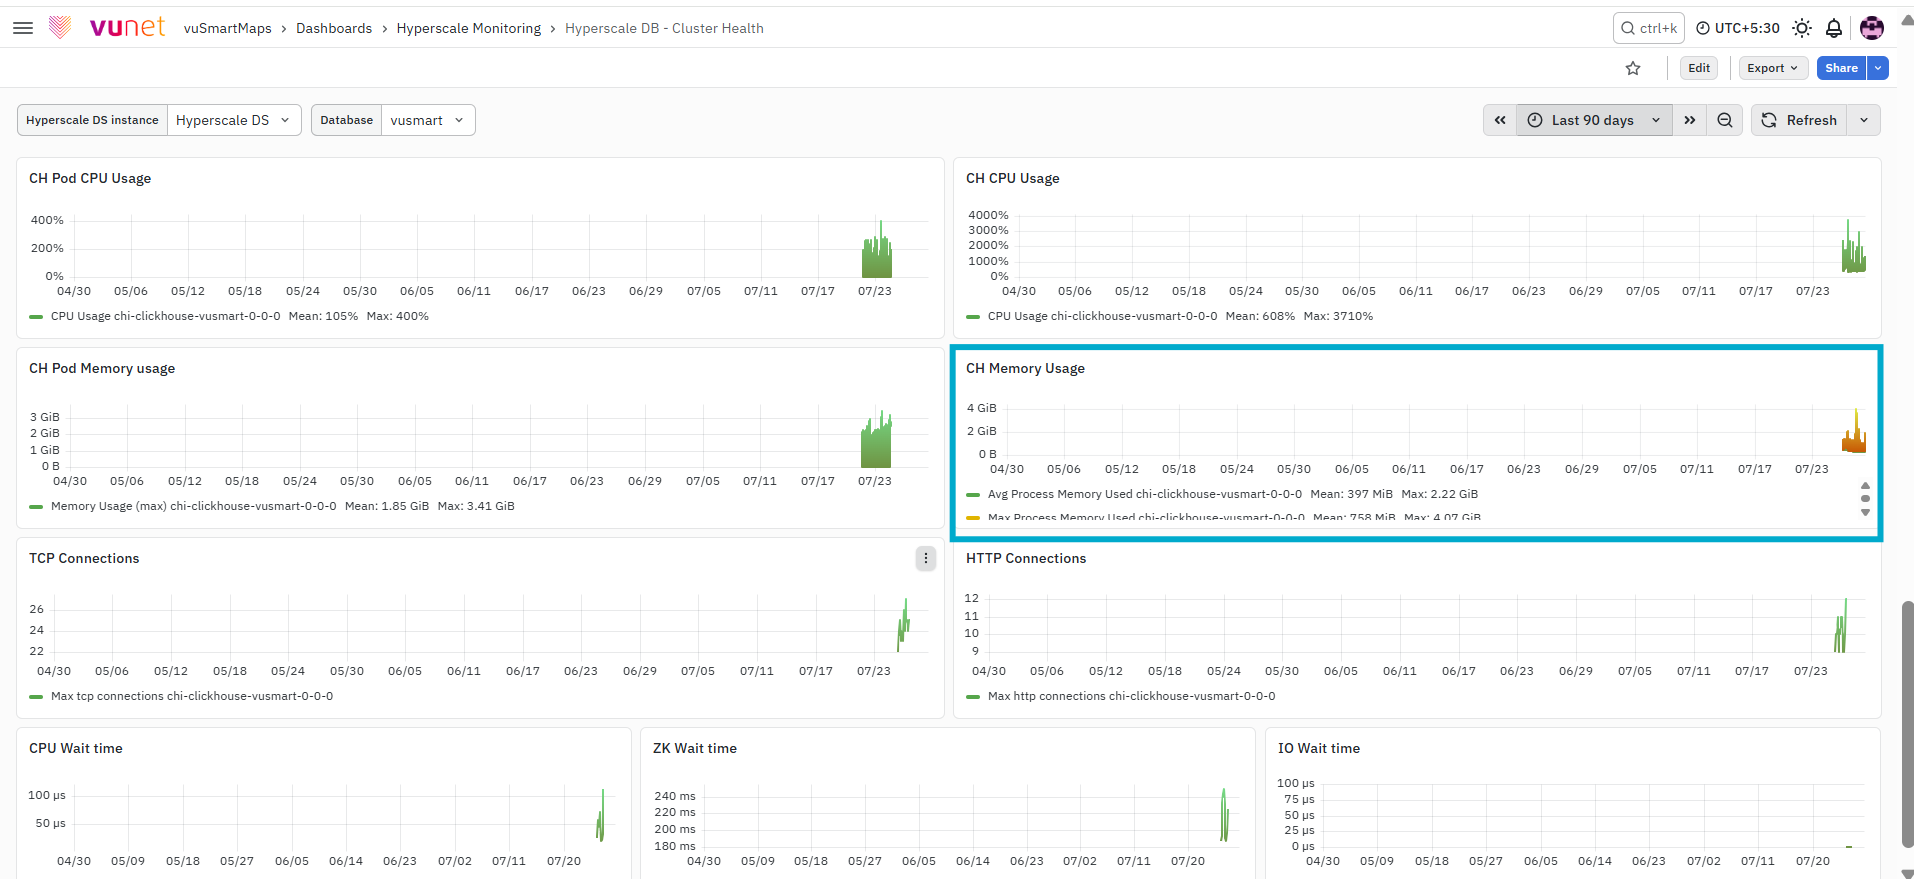Shift time range backward
The width and height of the screenshot is (1914, 879).
(1500, 120)
